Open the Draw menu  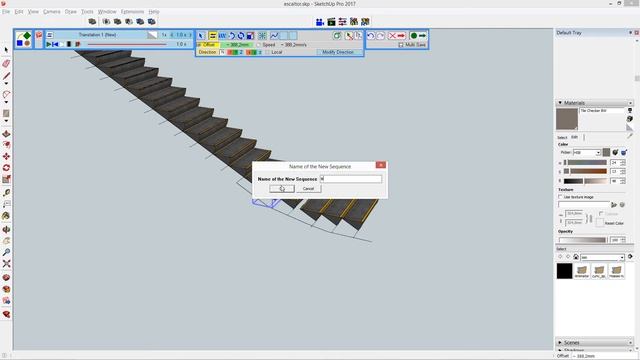point(71,12)
